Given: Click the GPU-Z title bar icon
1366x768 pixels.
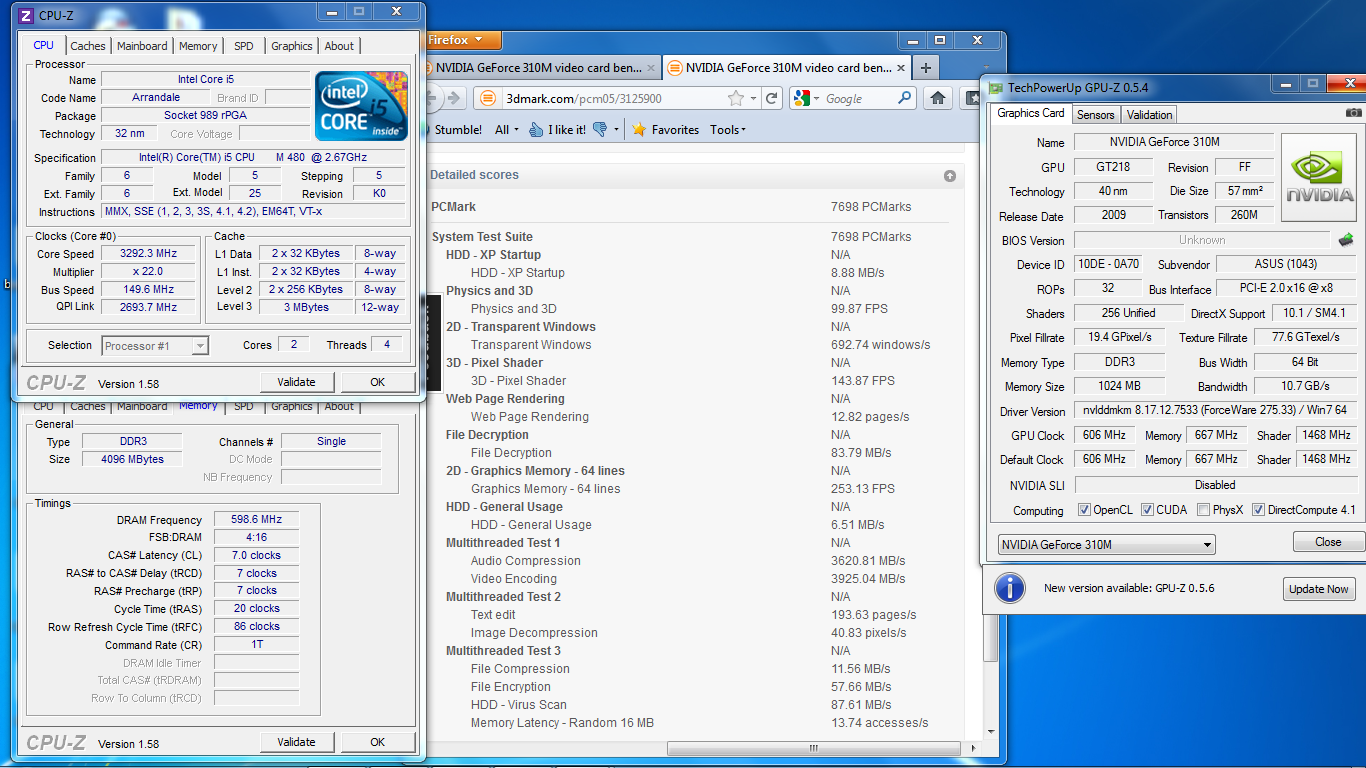Looking at the screenshot, I should tap(995, 88).
